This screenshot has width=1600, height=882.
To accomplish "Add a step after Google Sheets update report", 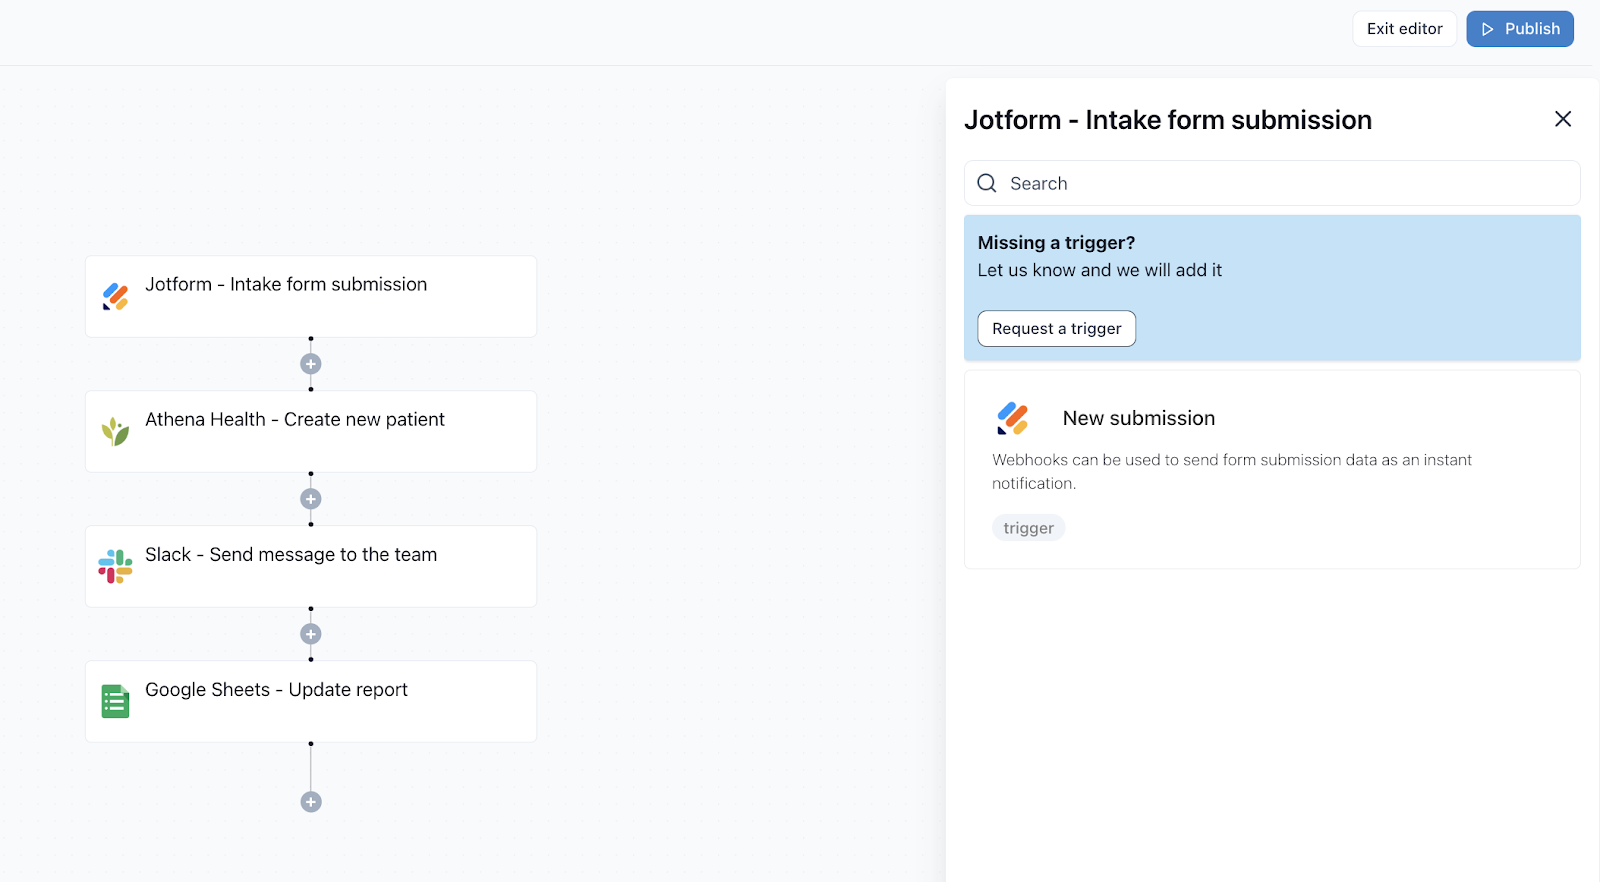I will (x=311, y=802).
